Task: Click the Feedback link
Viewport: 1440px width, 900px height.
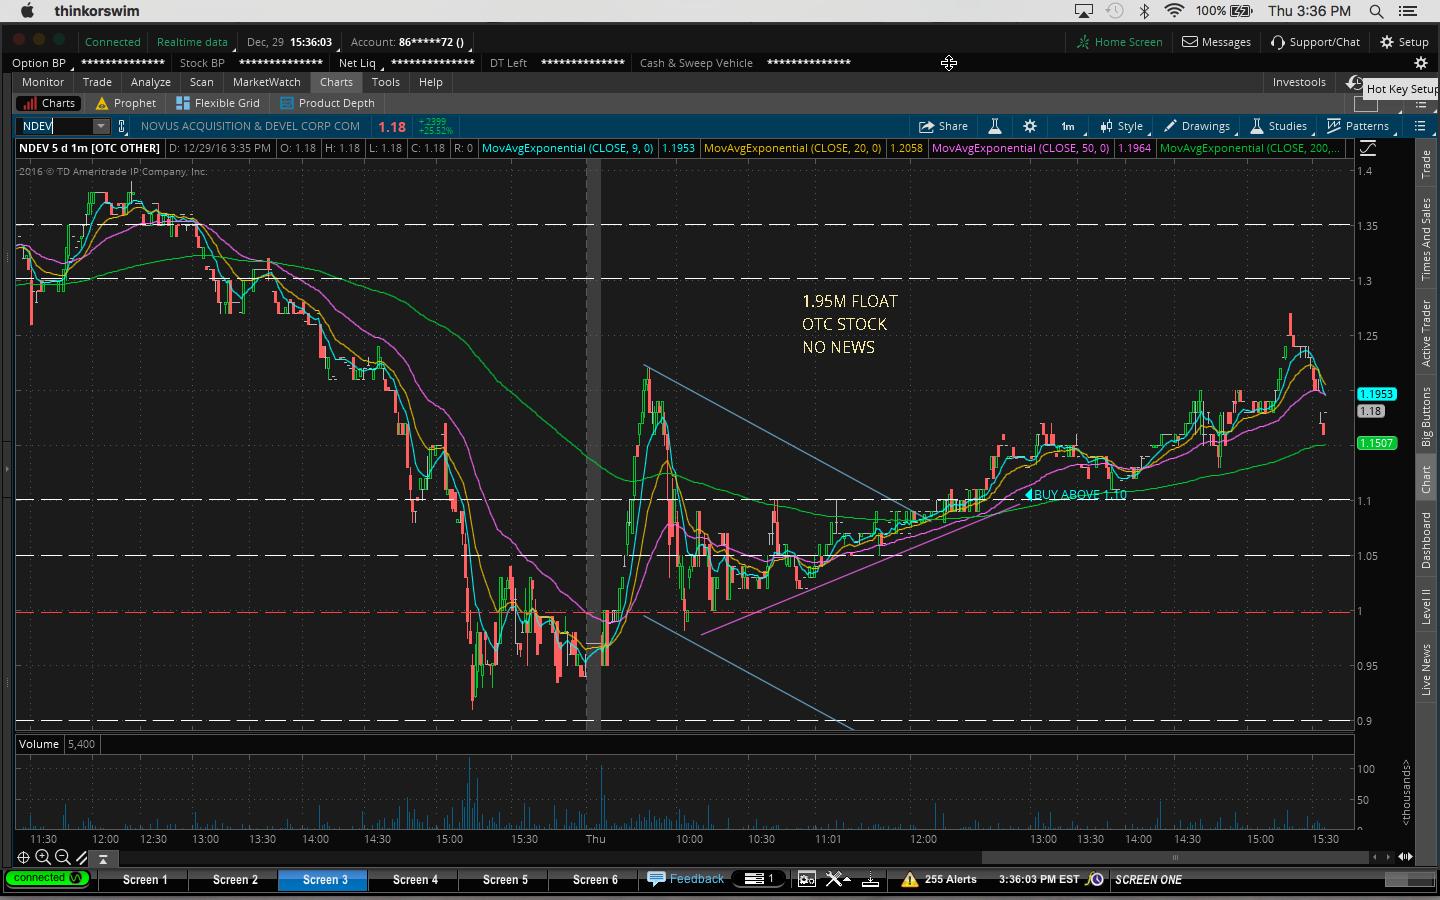Action: [x=686, y=879]
